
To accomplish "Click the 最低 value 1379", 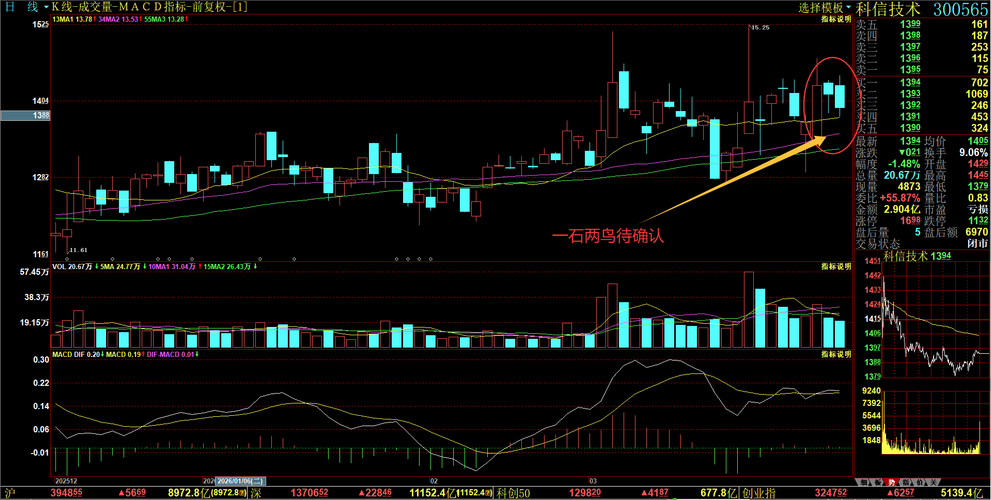I will pos(976,186).
